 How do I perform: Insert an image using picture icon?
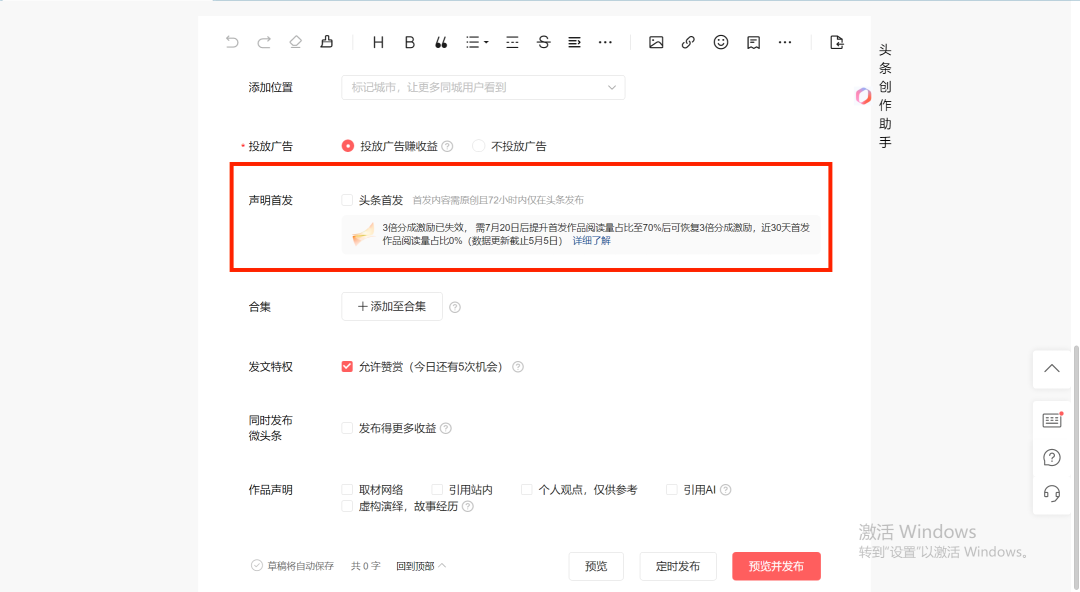point(656,43)
